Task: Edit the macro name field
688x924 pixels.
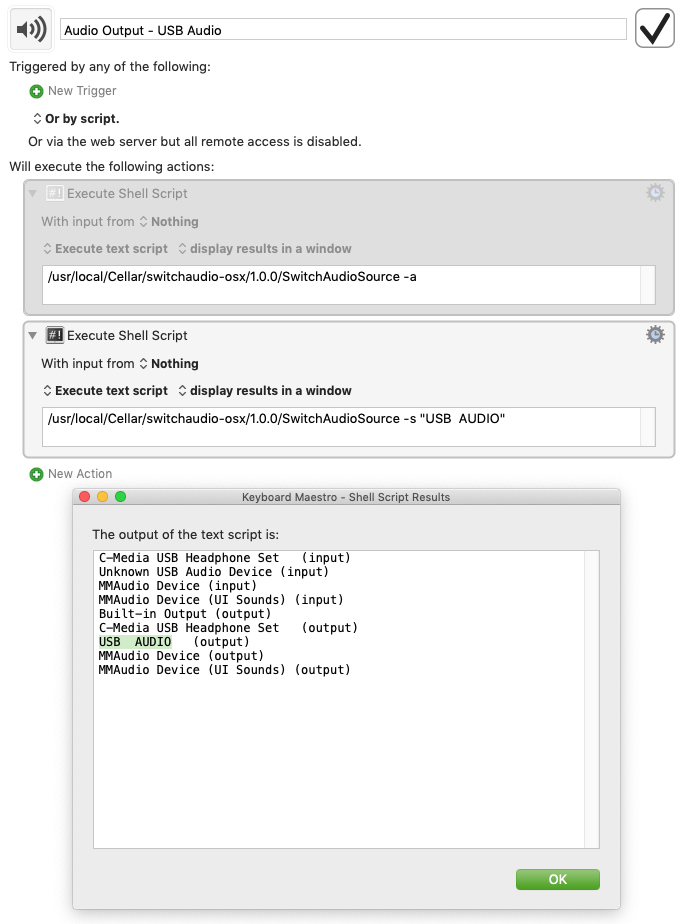Action: coord(343,30)
